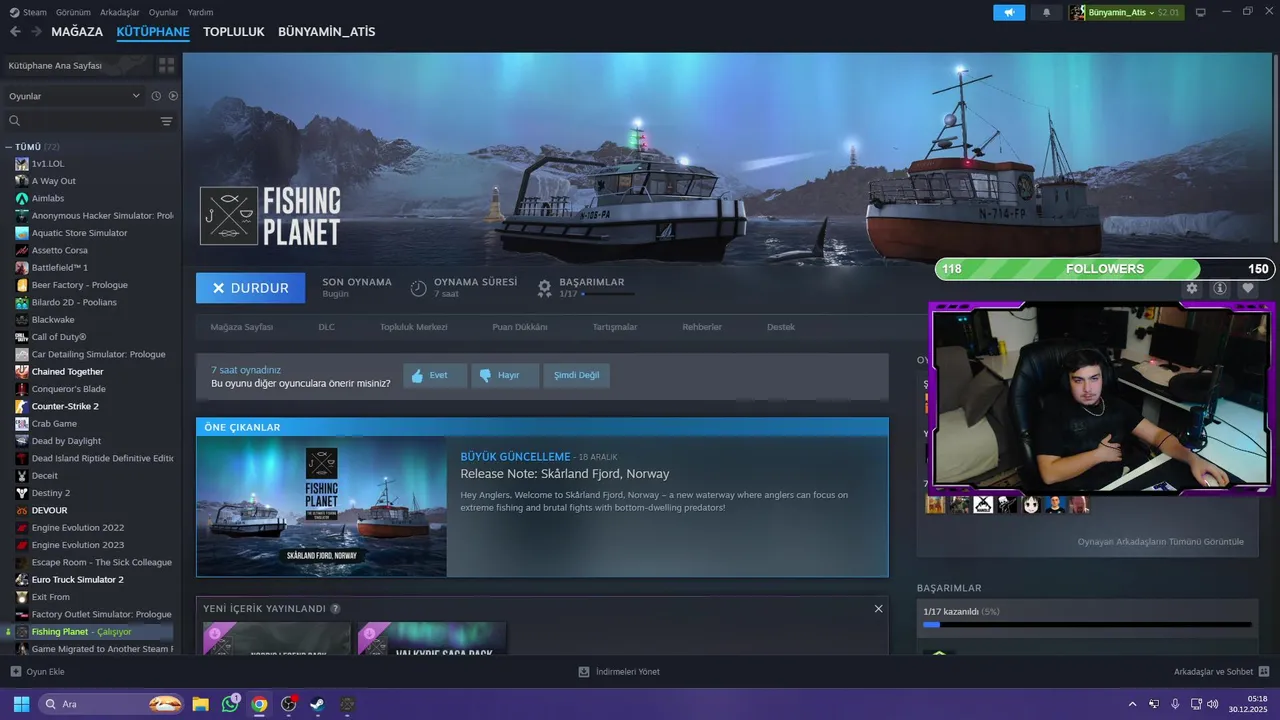Viewport: 1280px width, 720px height.
Task: Open Steam from the taskbar
Action: [x=317, y=704]
